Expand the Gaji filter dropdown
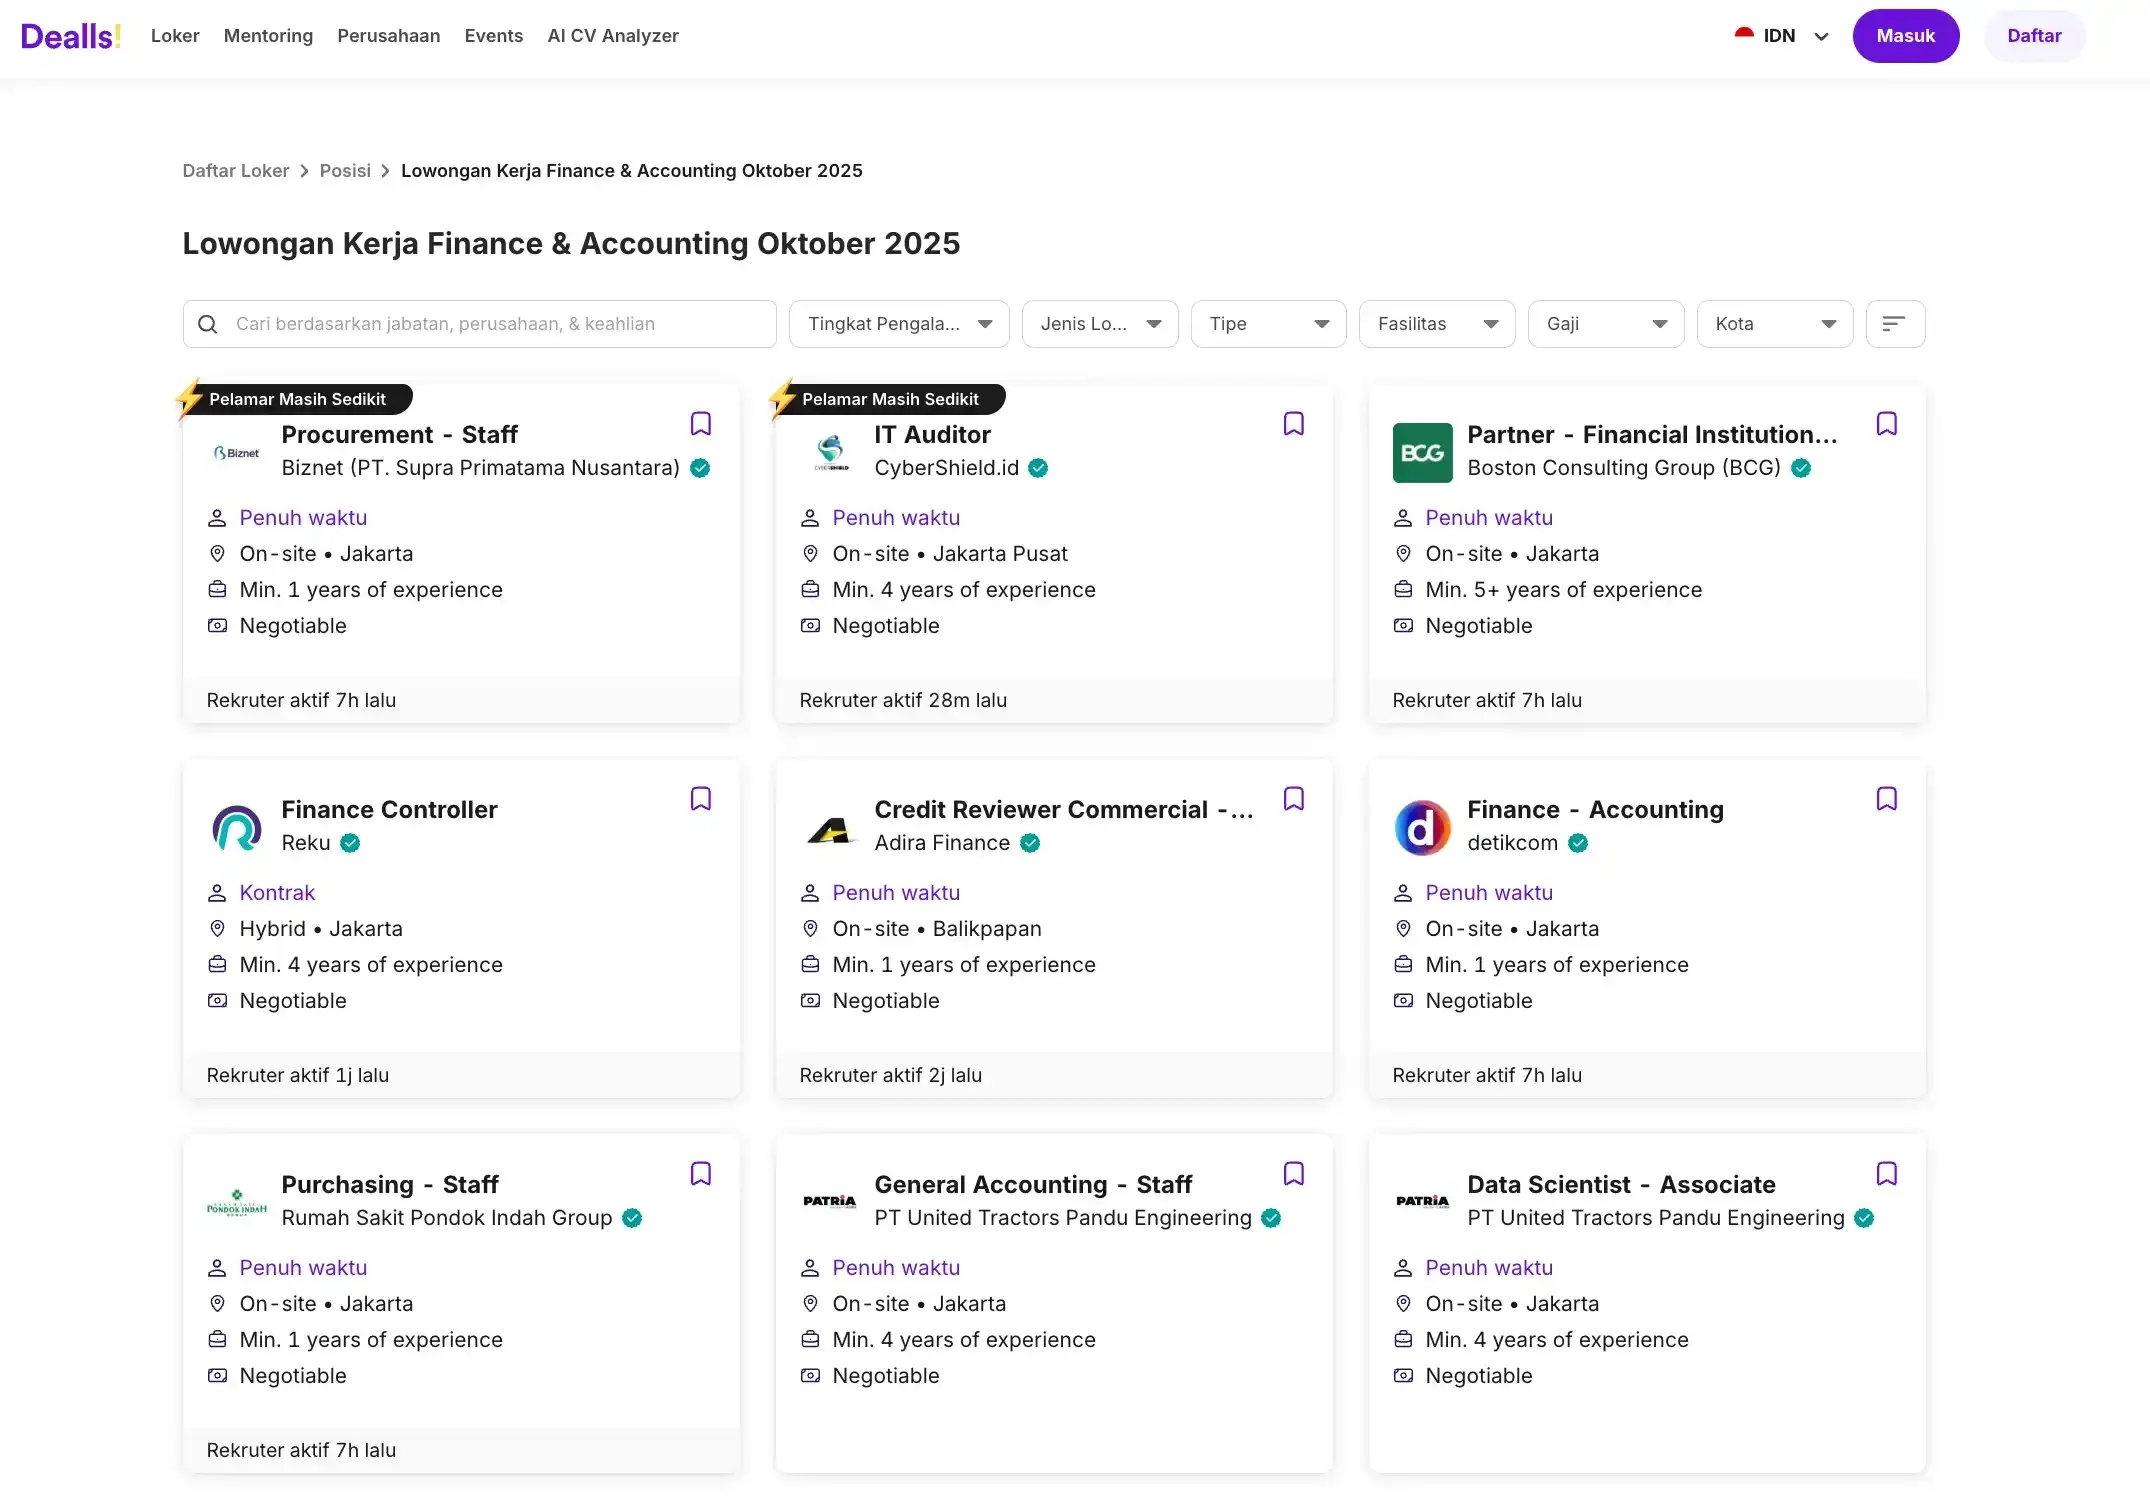Viewport: 2150px width, 1496px height. click(x=1605, y=324)
